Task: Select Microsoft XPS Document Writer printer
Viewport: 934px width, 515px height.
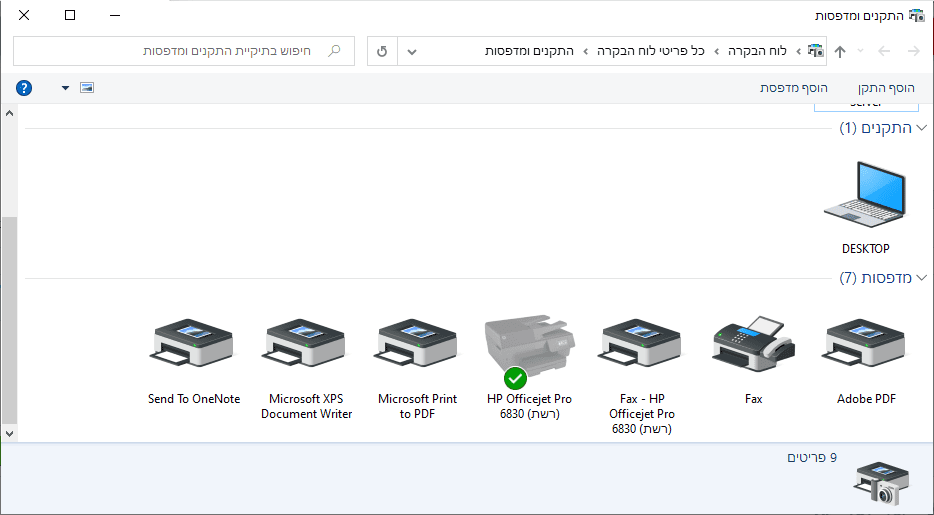Action: tap(305, 344)
